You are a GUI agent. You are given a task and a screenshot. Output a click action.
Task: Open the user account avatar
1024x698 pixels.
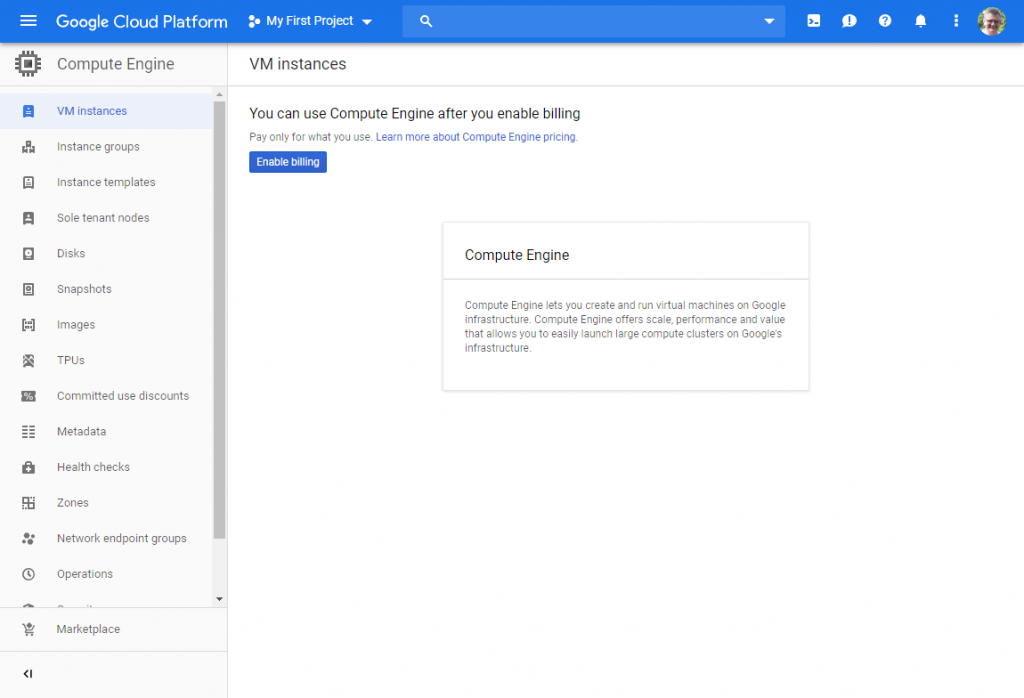point(991,21)
